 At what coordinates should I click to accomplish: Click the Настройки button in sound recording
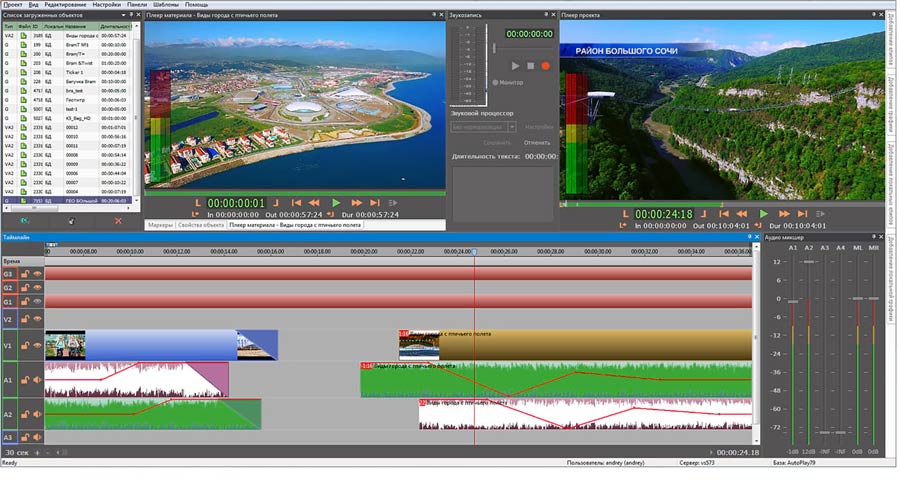click(x=538, y=127)
